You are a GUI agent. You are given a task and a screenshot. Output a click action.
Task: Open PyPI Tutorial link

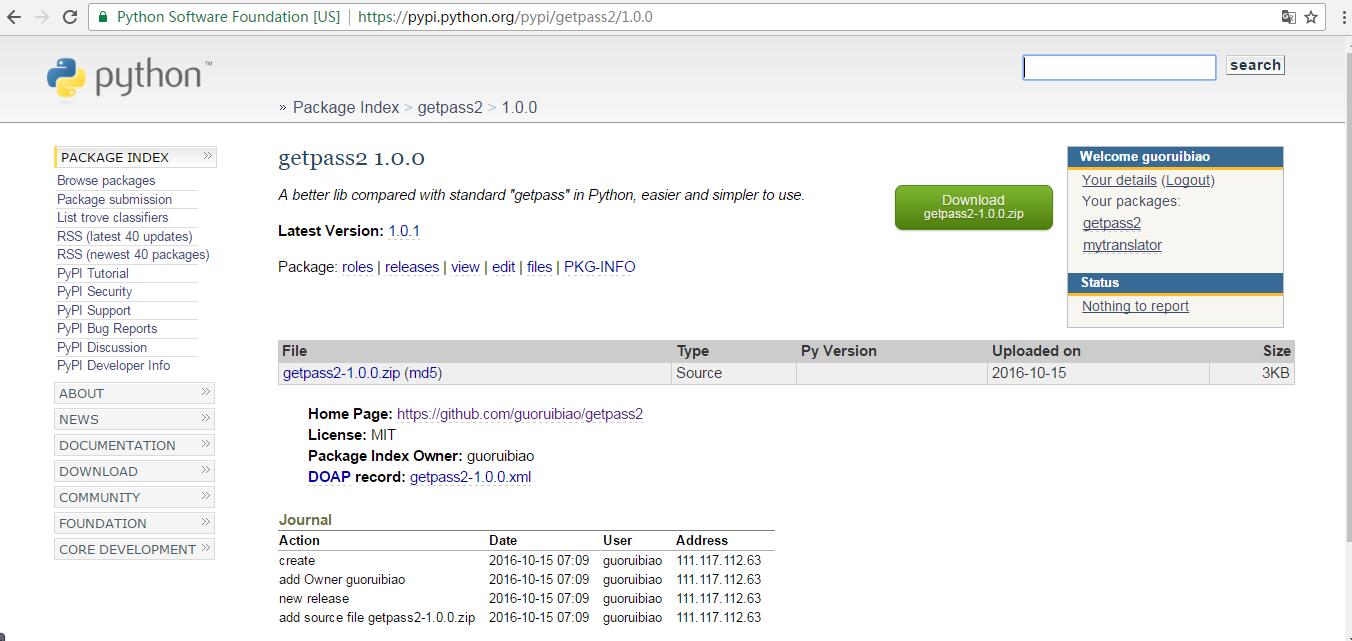(92, 273)
